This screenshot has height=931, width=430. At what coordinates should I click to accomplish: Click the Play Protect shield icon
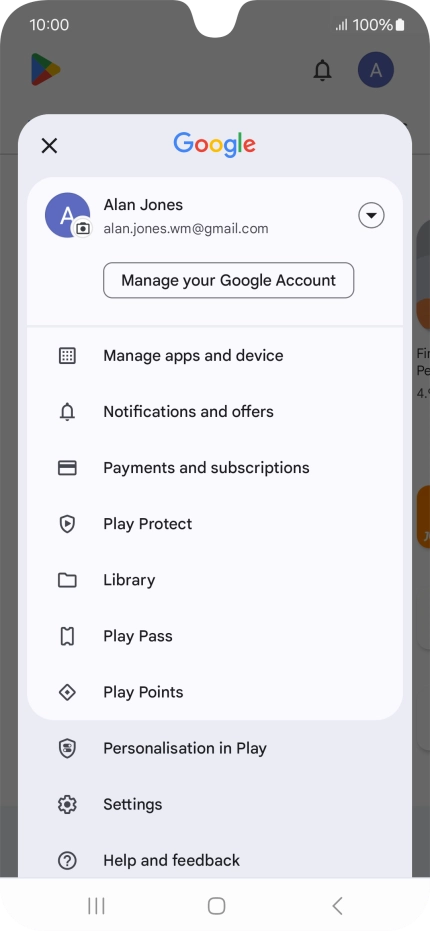[x=67, y=524]
